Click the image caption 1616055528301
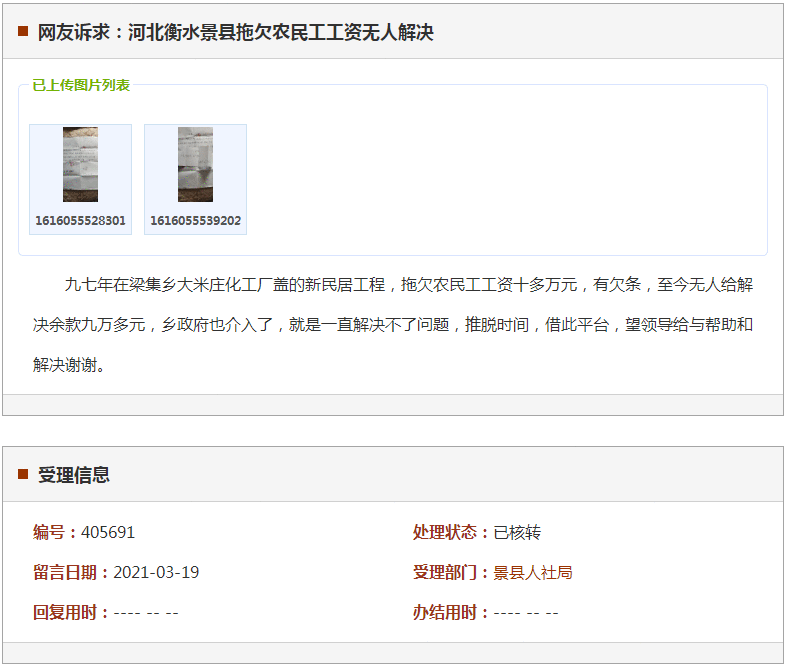The width and height of the screenshot is (788, 667). coord(80,221)
